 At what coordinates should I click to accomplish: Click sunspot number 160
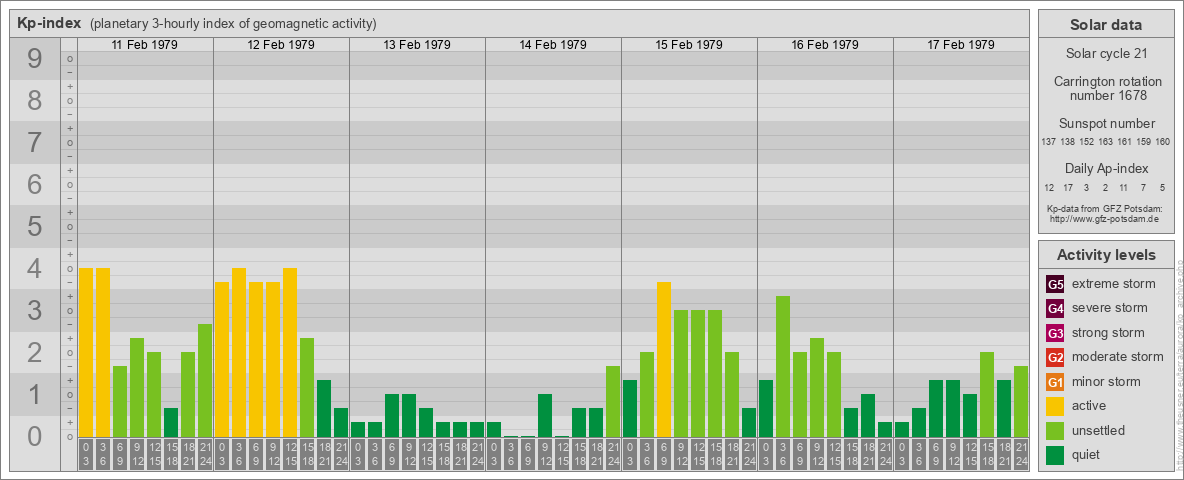pos(1163,142)
